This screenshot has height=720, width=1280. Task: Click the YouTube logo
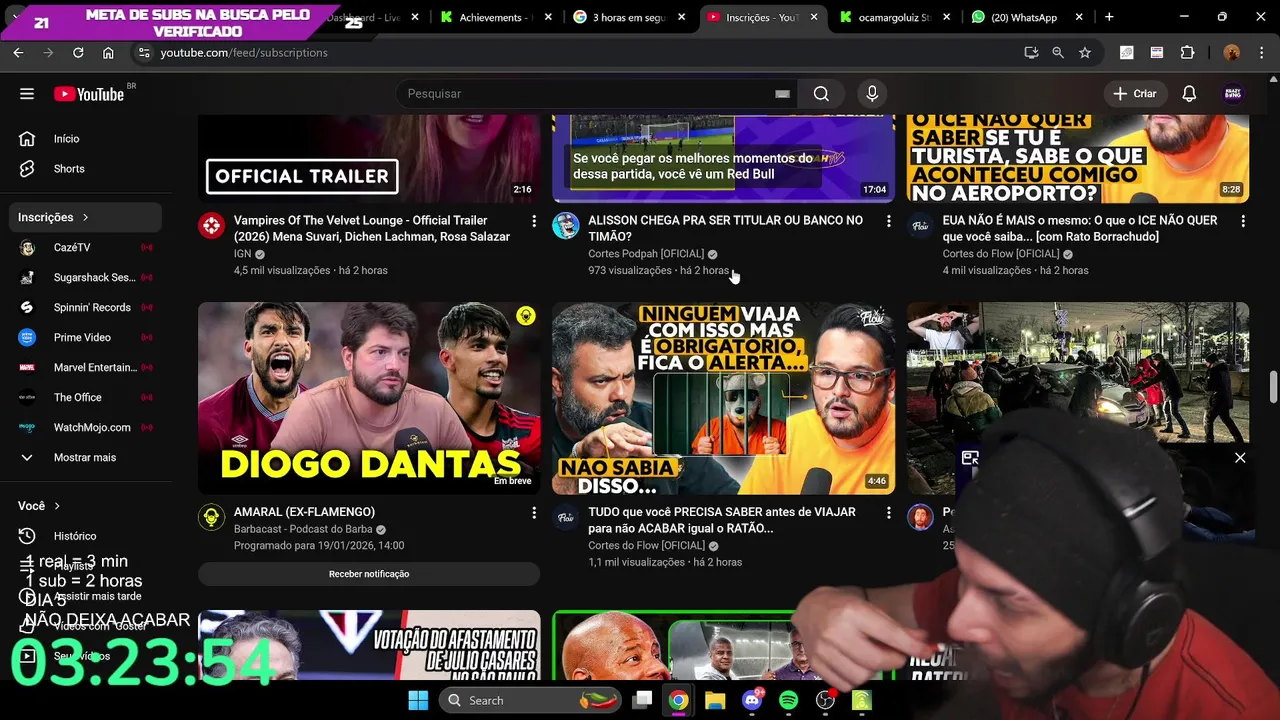tap(89, 94)
